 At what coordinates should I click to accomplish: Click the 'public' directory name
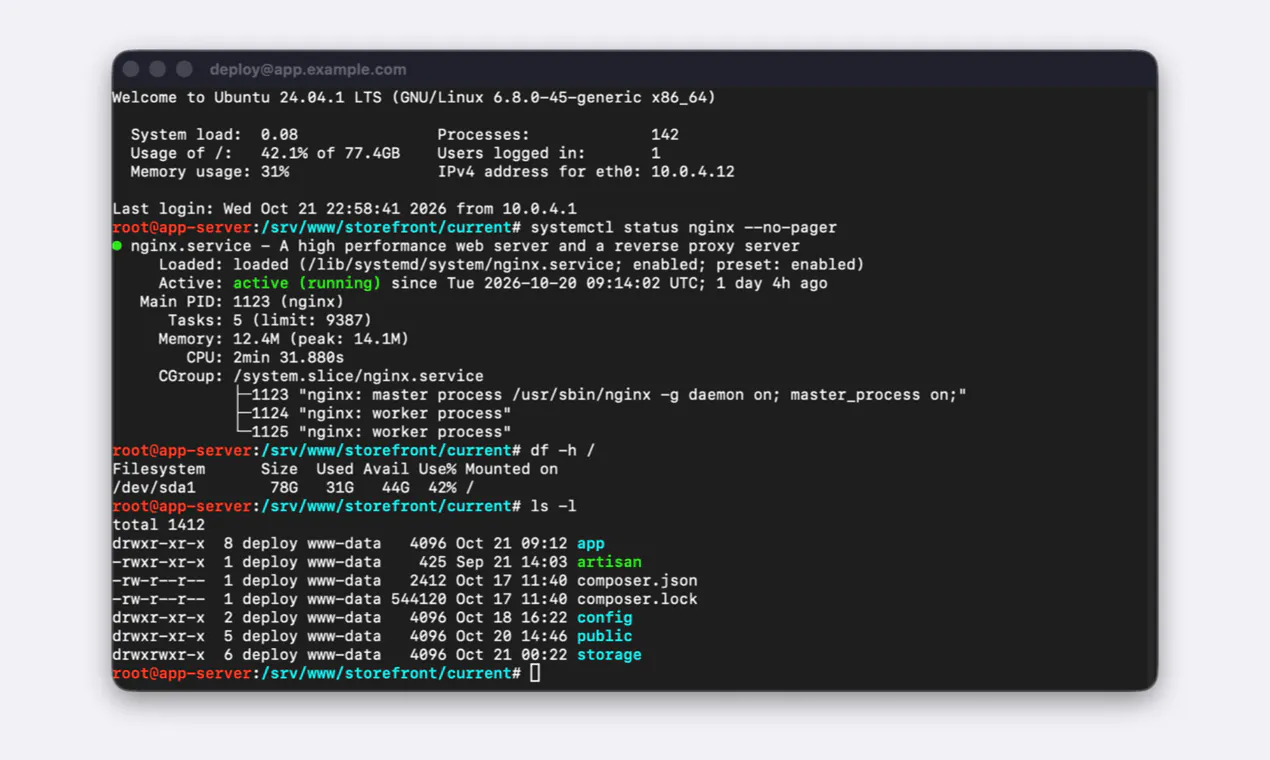tap(605, 636)
